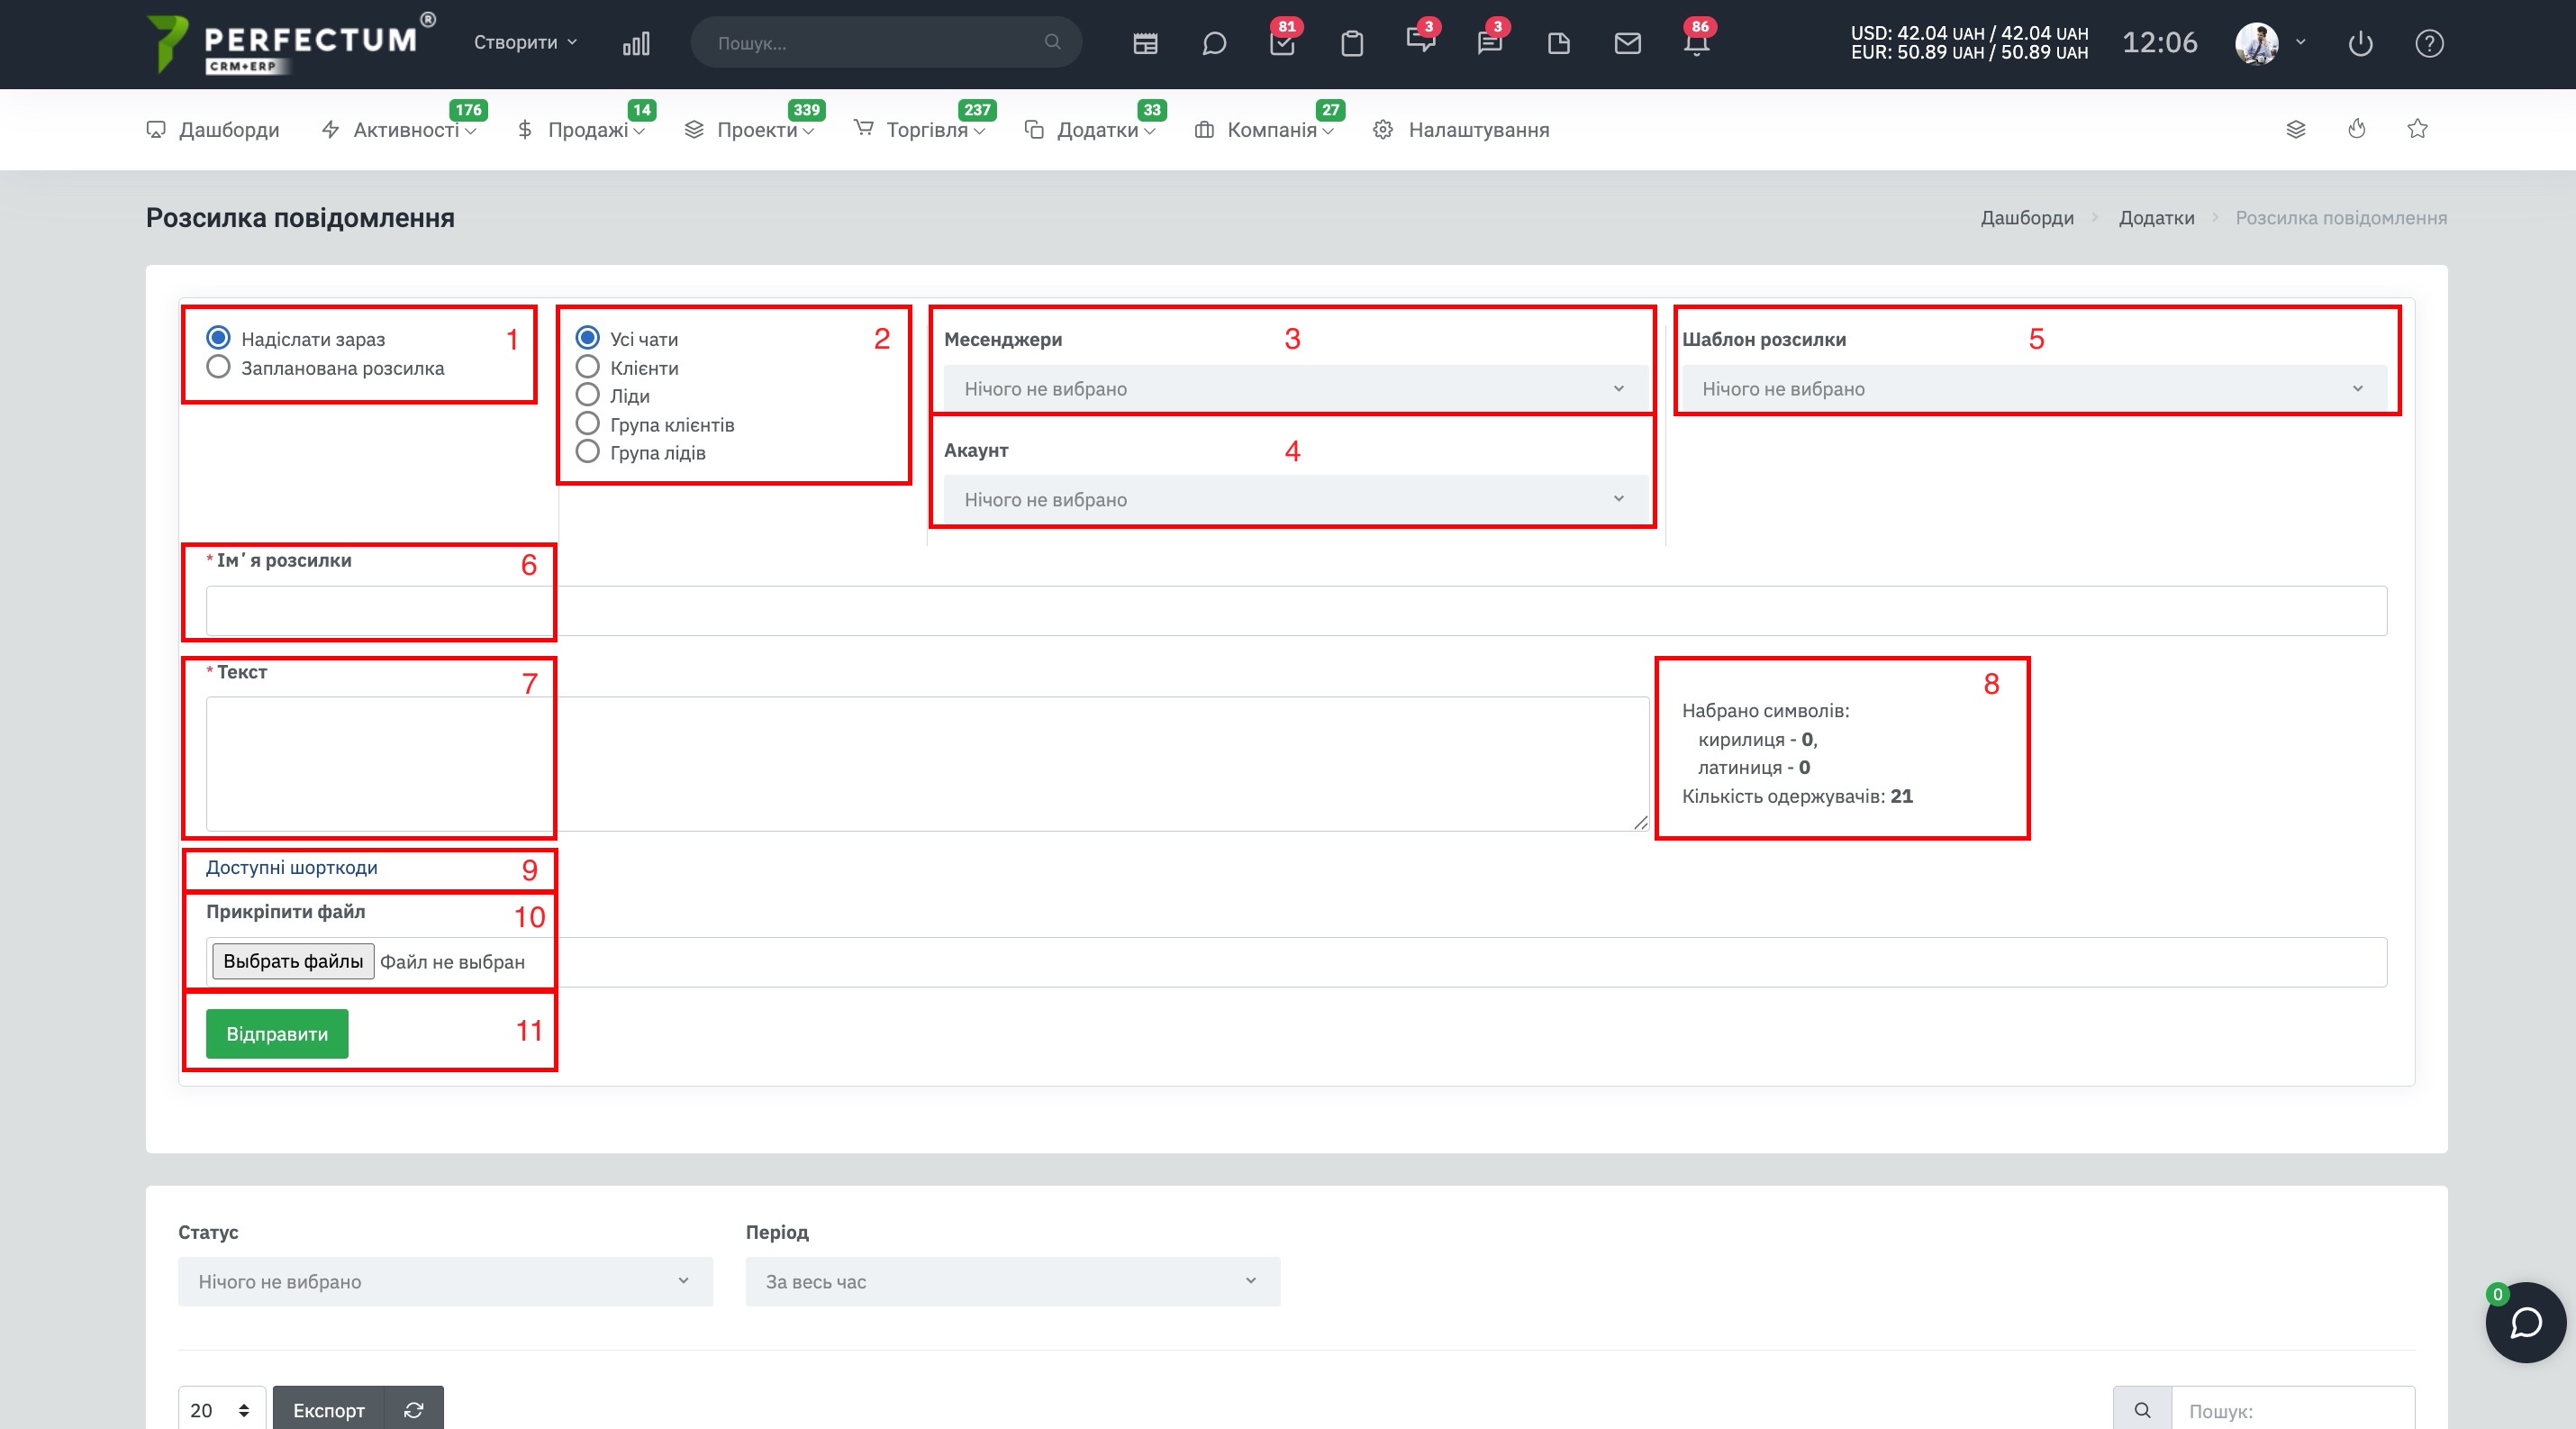
Task: Open tasks checklist icon with badge 81
Action: [1282, 43]
